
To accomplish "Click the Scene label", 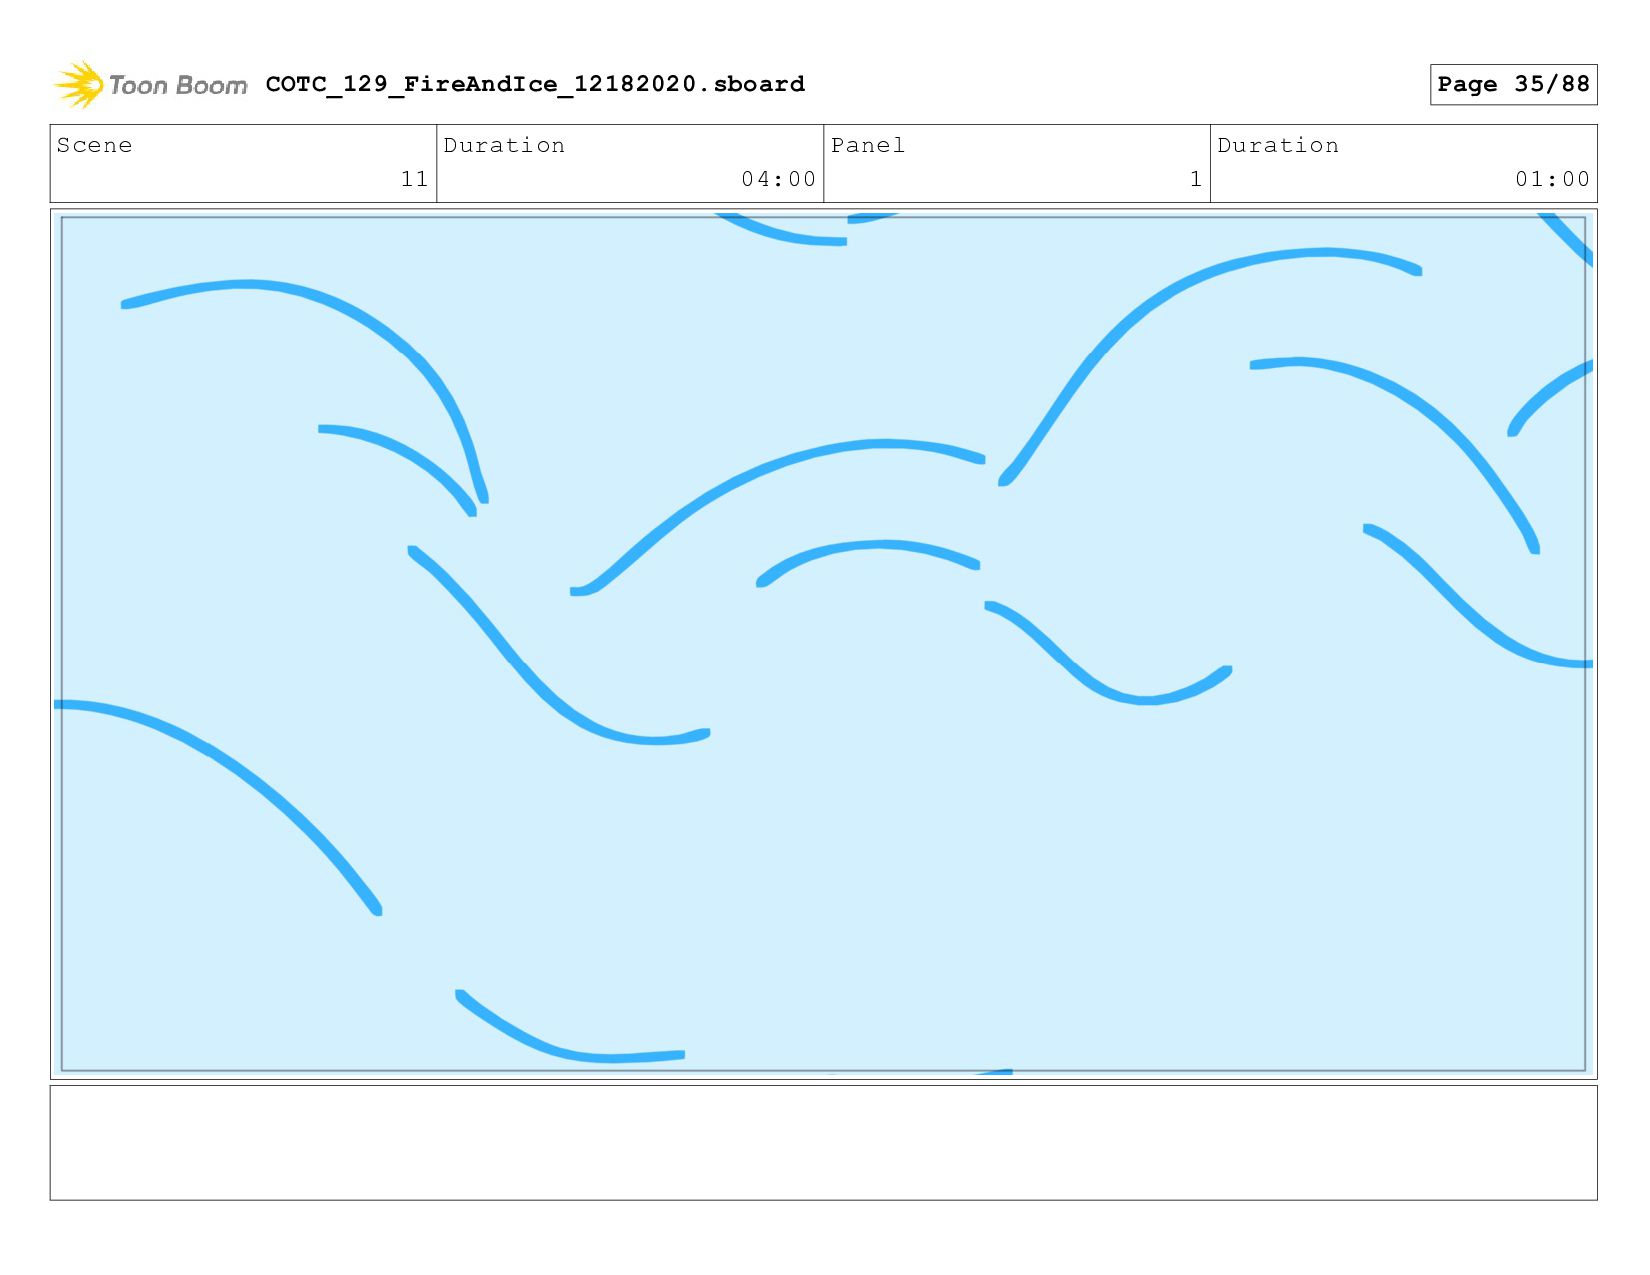I will point(94,145).
